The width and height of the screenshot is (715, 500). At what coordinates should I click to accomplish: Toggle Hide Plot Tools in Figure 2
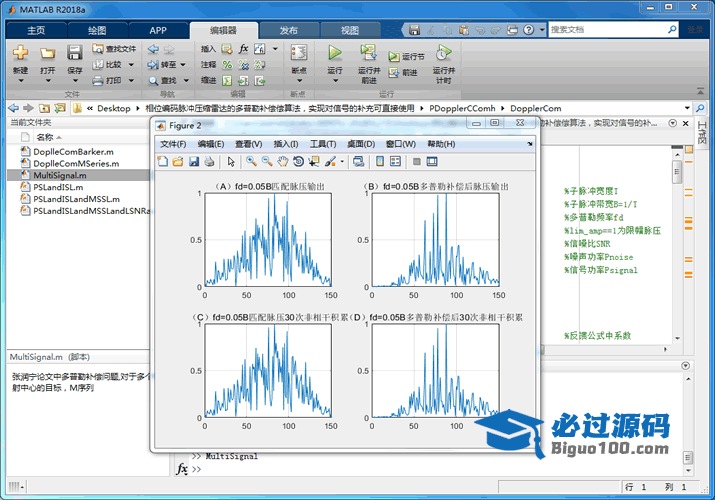coord(416,161)
